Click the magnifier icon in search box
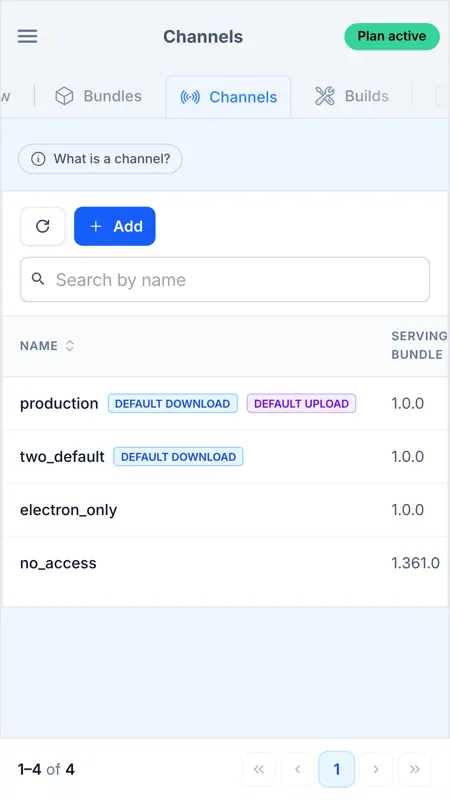This screenshot has height=800, width=450. (38, 279)
